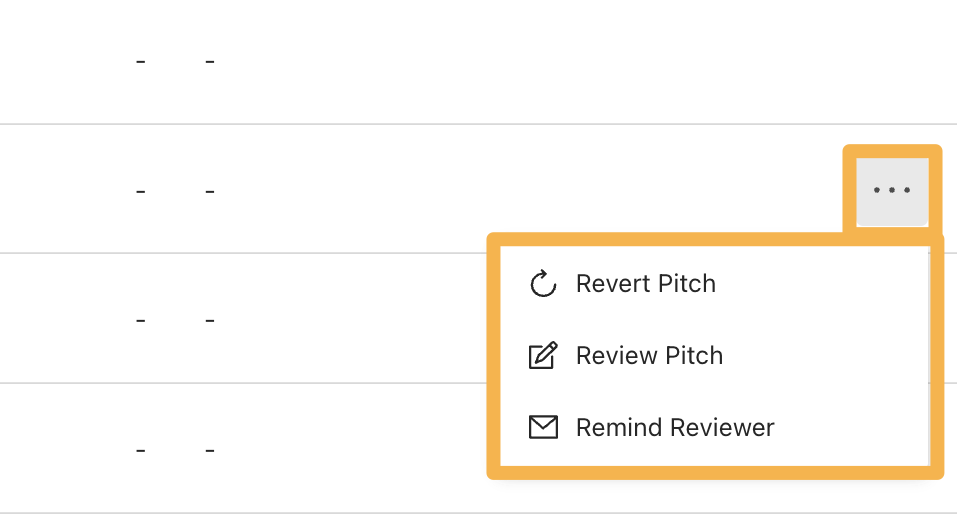Click the left dash in the topmost row
Screen dimensions: 978x530
pyautogui.click(x=140, y=62)
